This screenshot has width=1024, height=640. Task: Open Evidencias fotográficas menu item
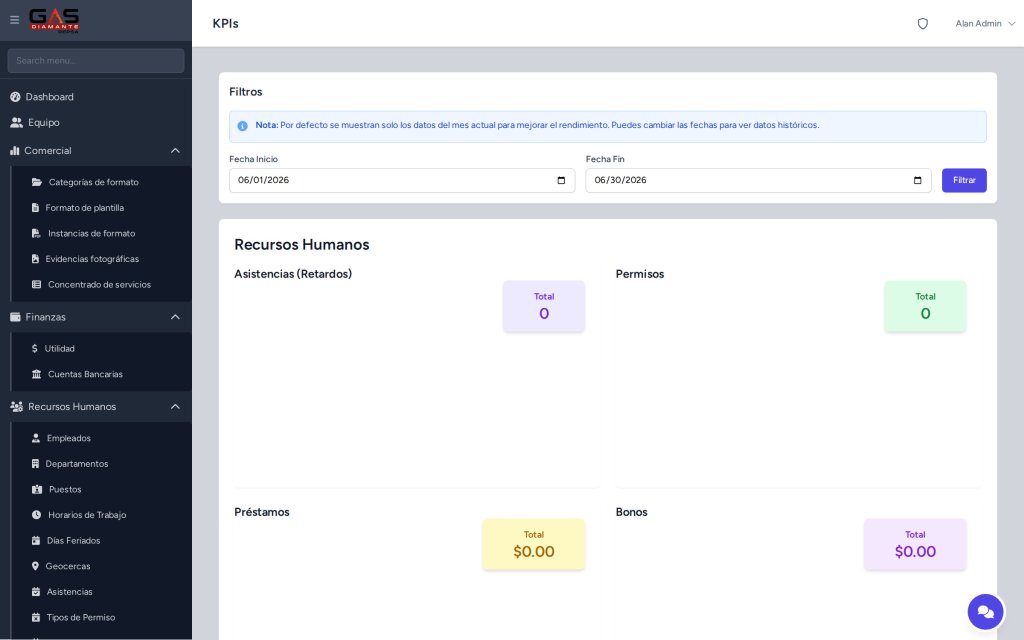coord(86,259)
